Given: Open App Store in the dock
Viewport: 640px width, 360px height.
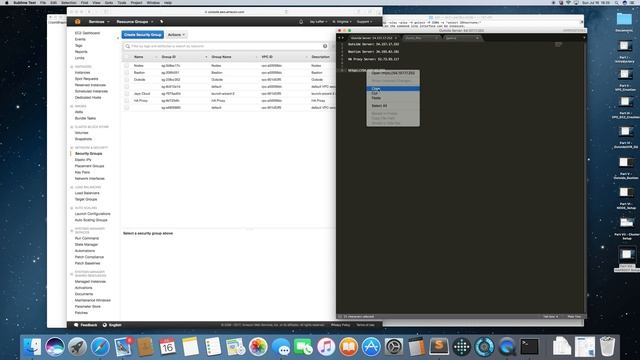Looking at the screenshot, I should [x=371, y=347].
